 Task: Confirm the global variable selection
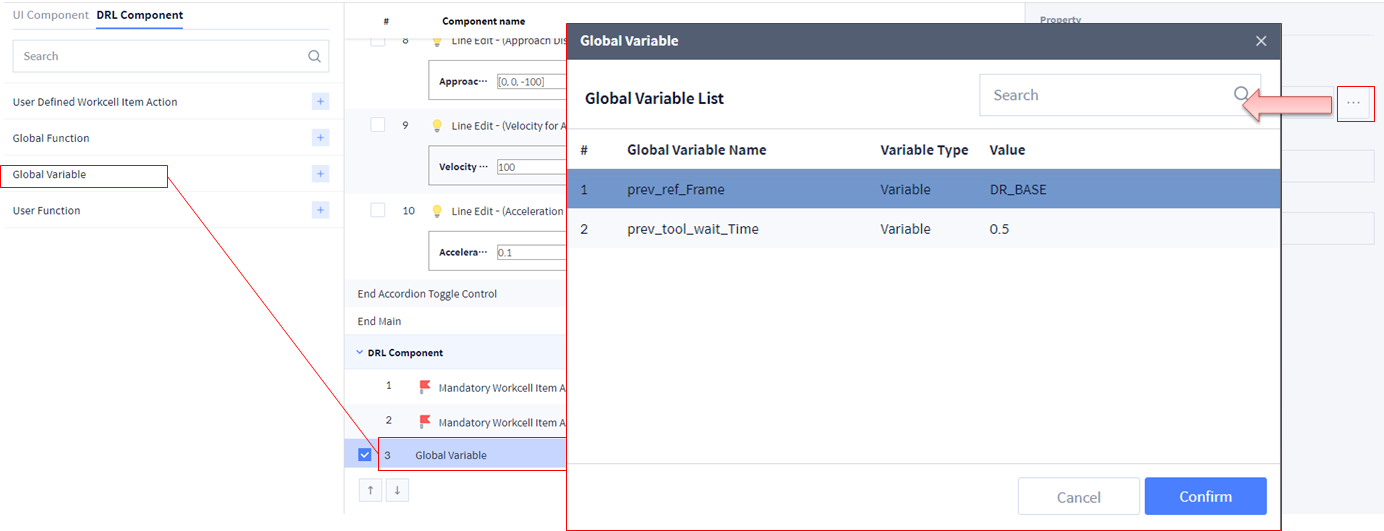pos(1205,496)
